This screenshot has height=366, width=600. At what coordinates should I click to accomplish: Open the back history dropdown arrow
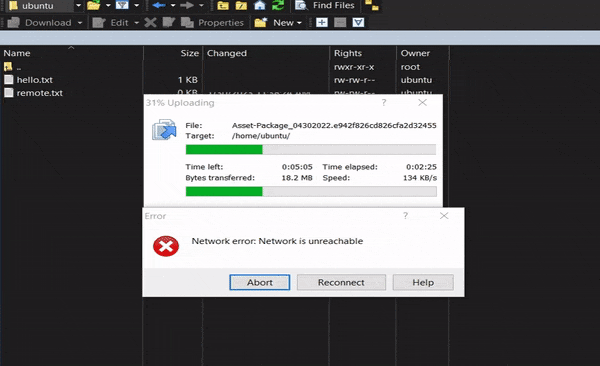coord(173,6)
